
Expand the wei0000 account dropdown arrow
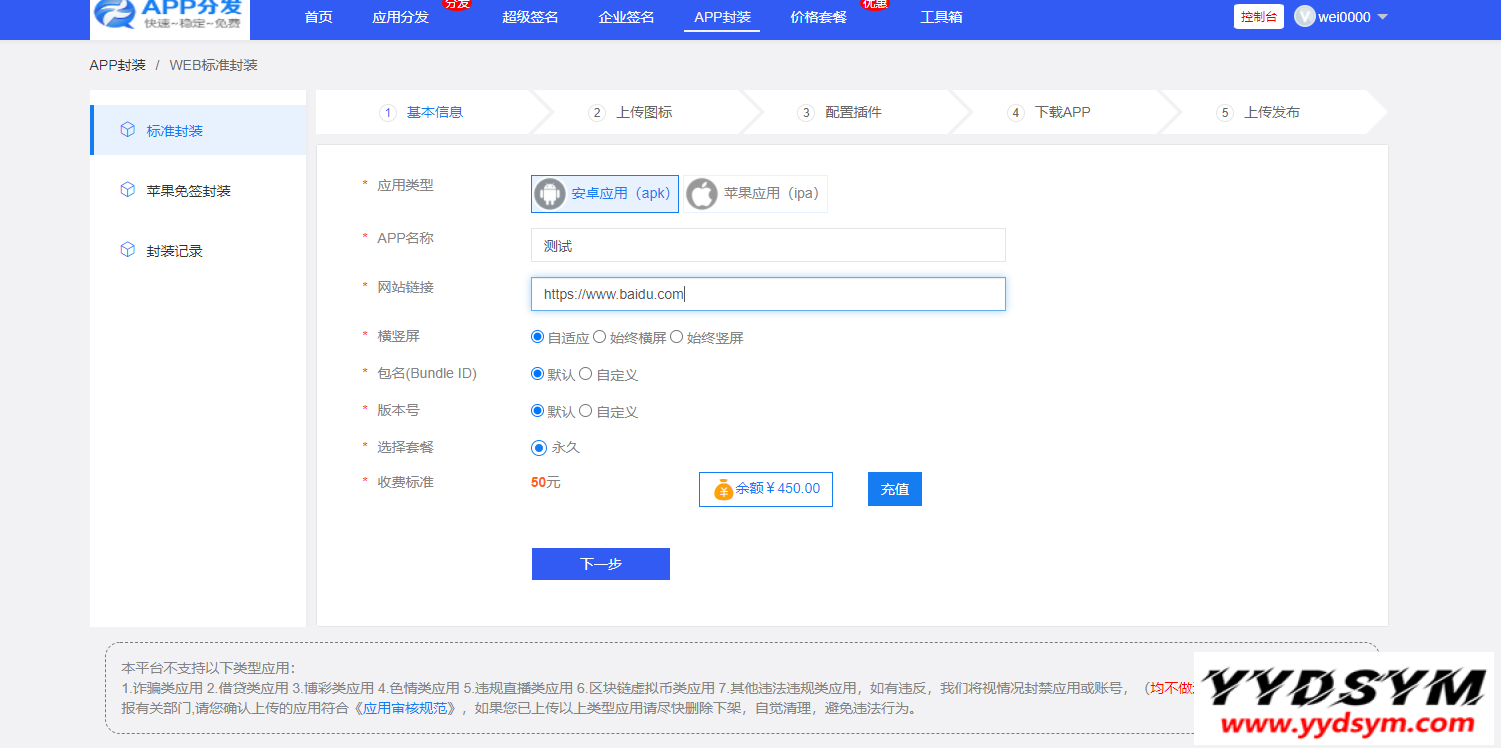coord(1383,17)
